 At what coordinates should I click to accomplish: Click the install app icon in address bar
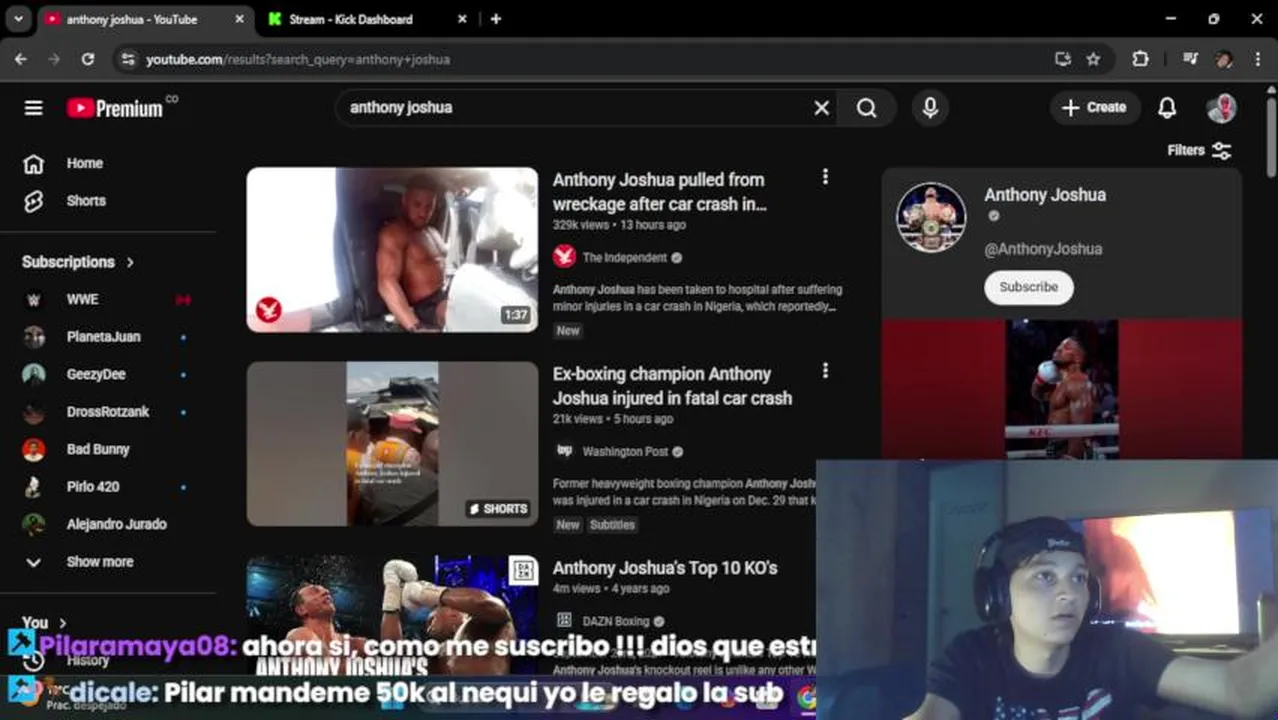[x=1063, y=59]
